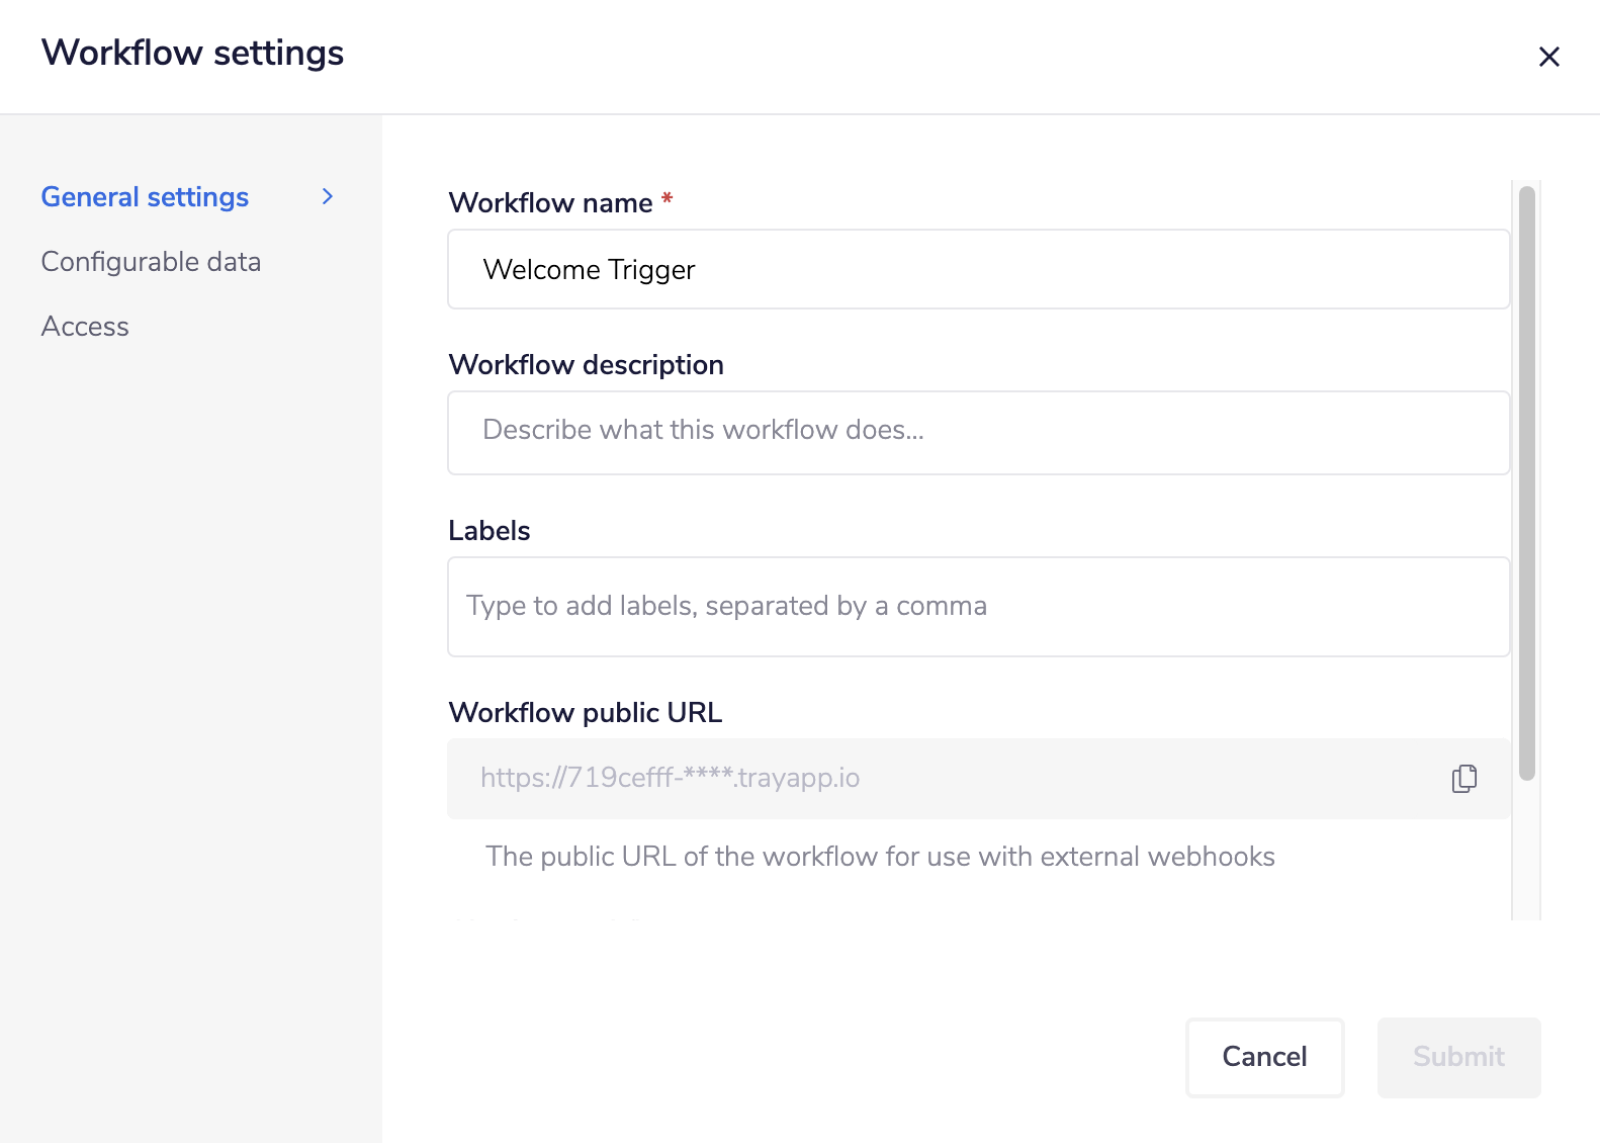Viewport: 1600px width, 1143px height.
Task: Select the Welcome Trigger text
Action: click(x=588, y=269)
